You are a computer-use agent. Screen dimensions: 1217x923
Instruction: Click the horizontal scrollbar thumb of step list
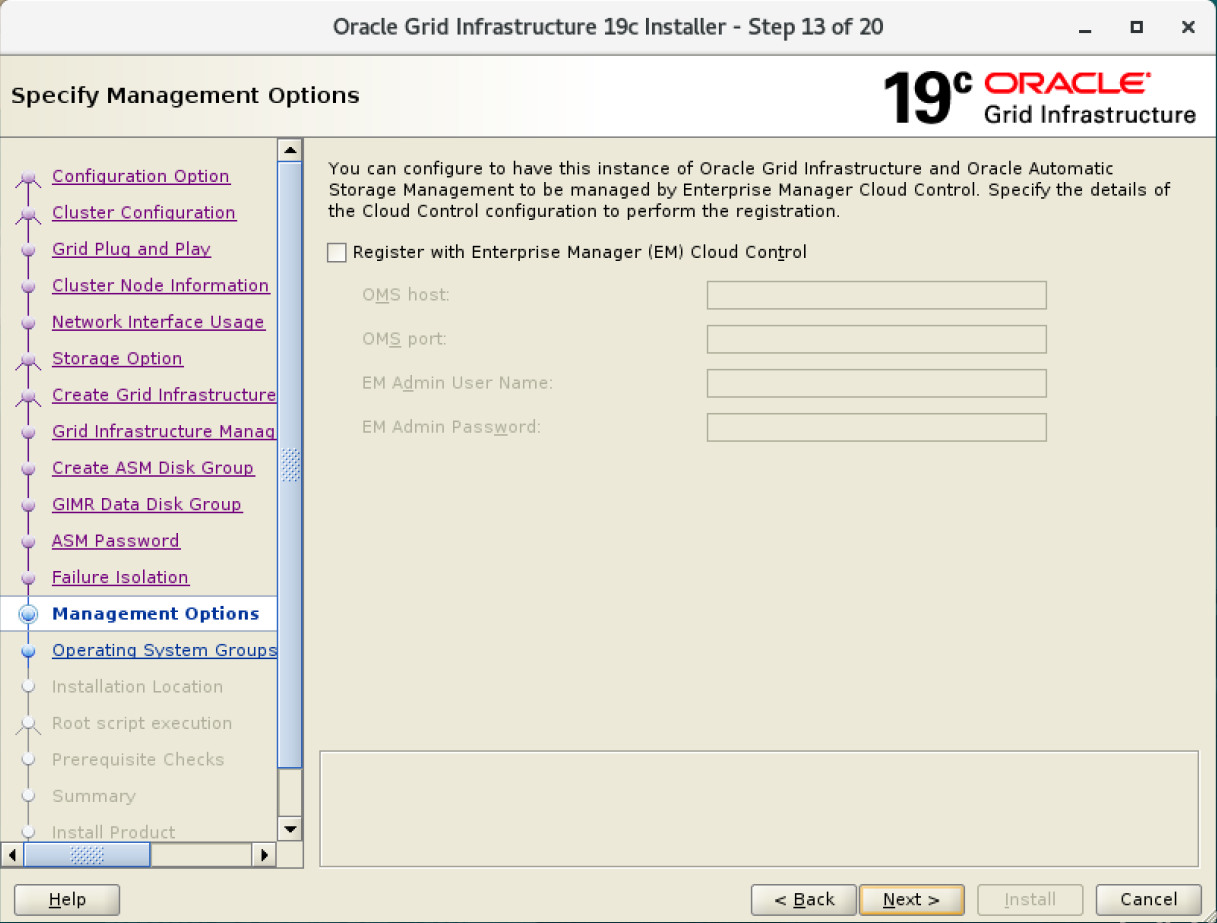[87, 855]
